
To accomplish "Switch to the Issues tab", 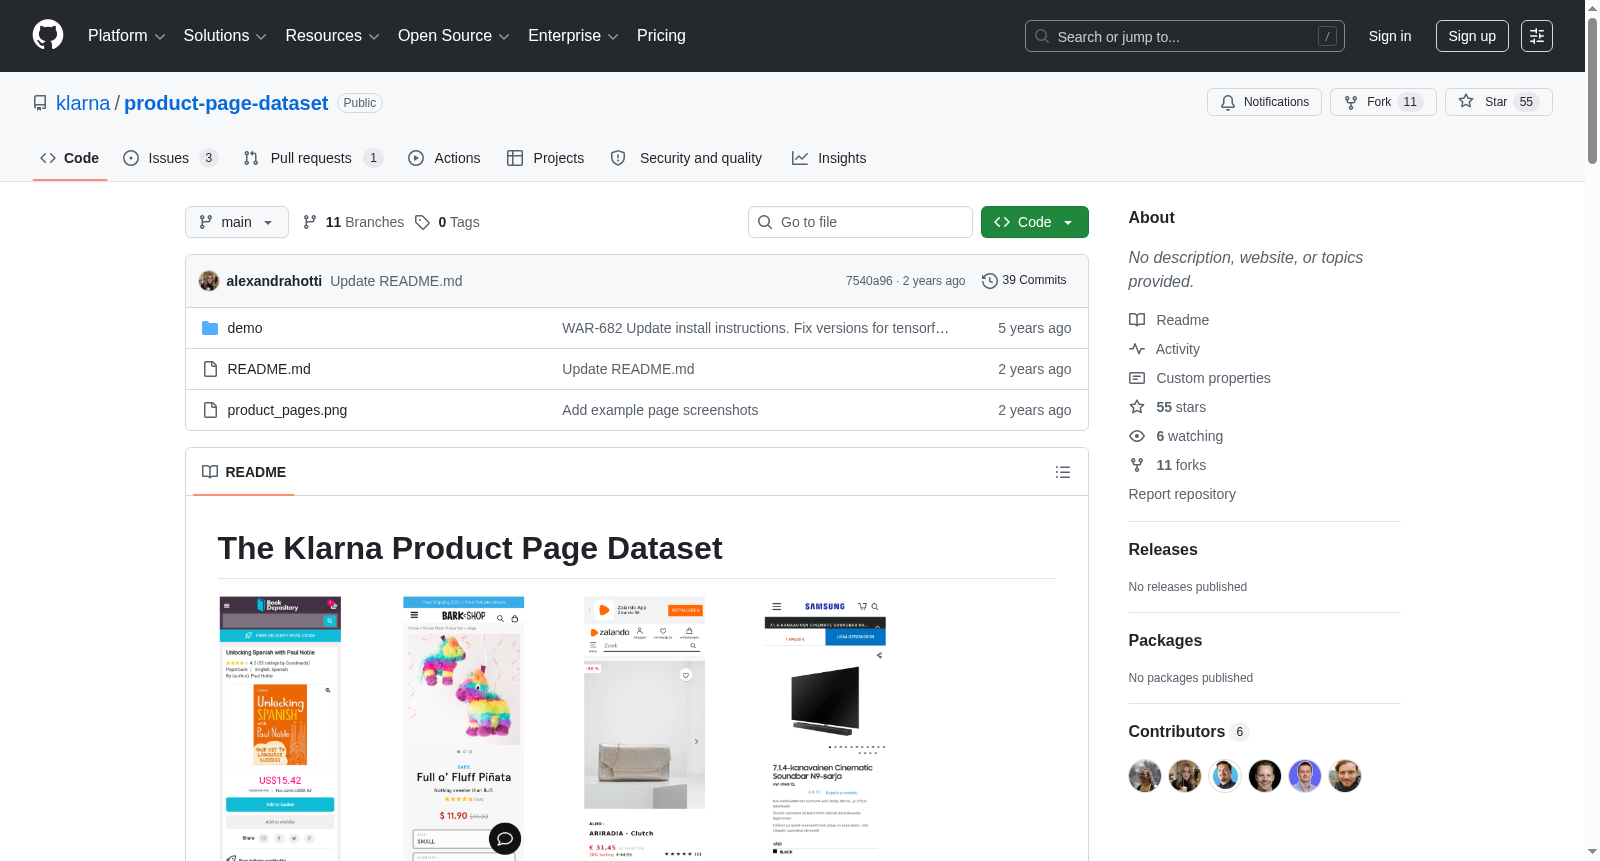I will pos(170,158).
